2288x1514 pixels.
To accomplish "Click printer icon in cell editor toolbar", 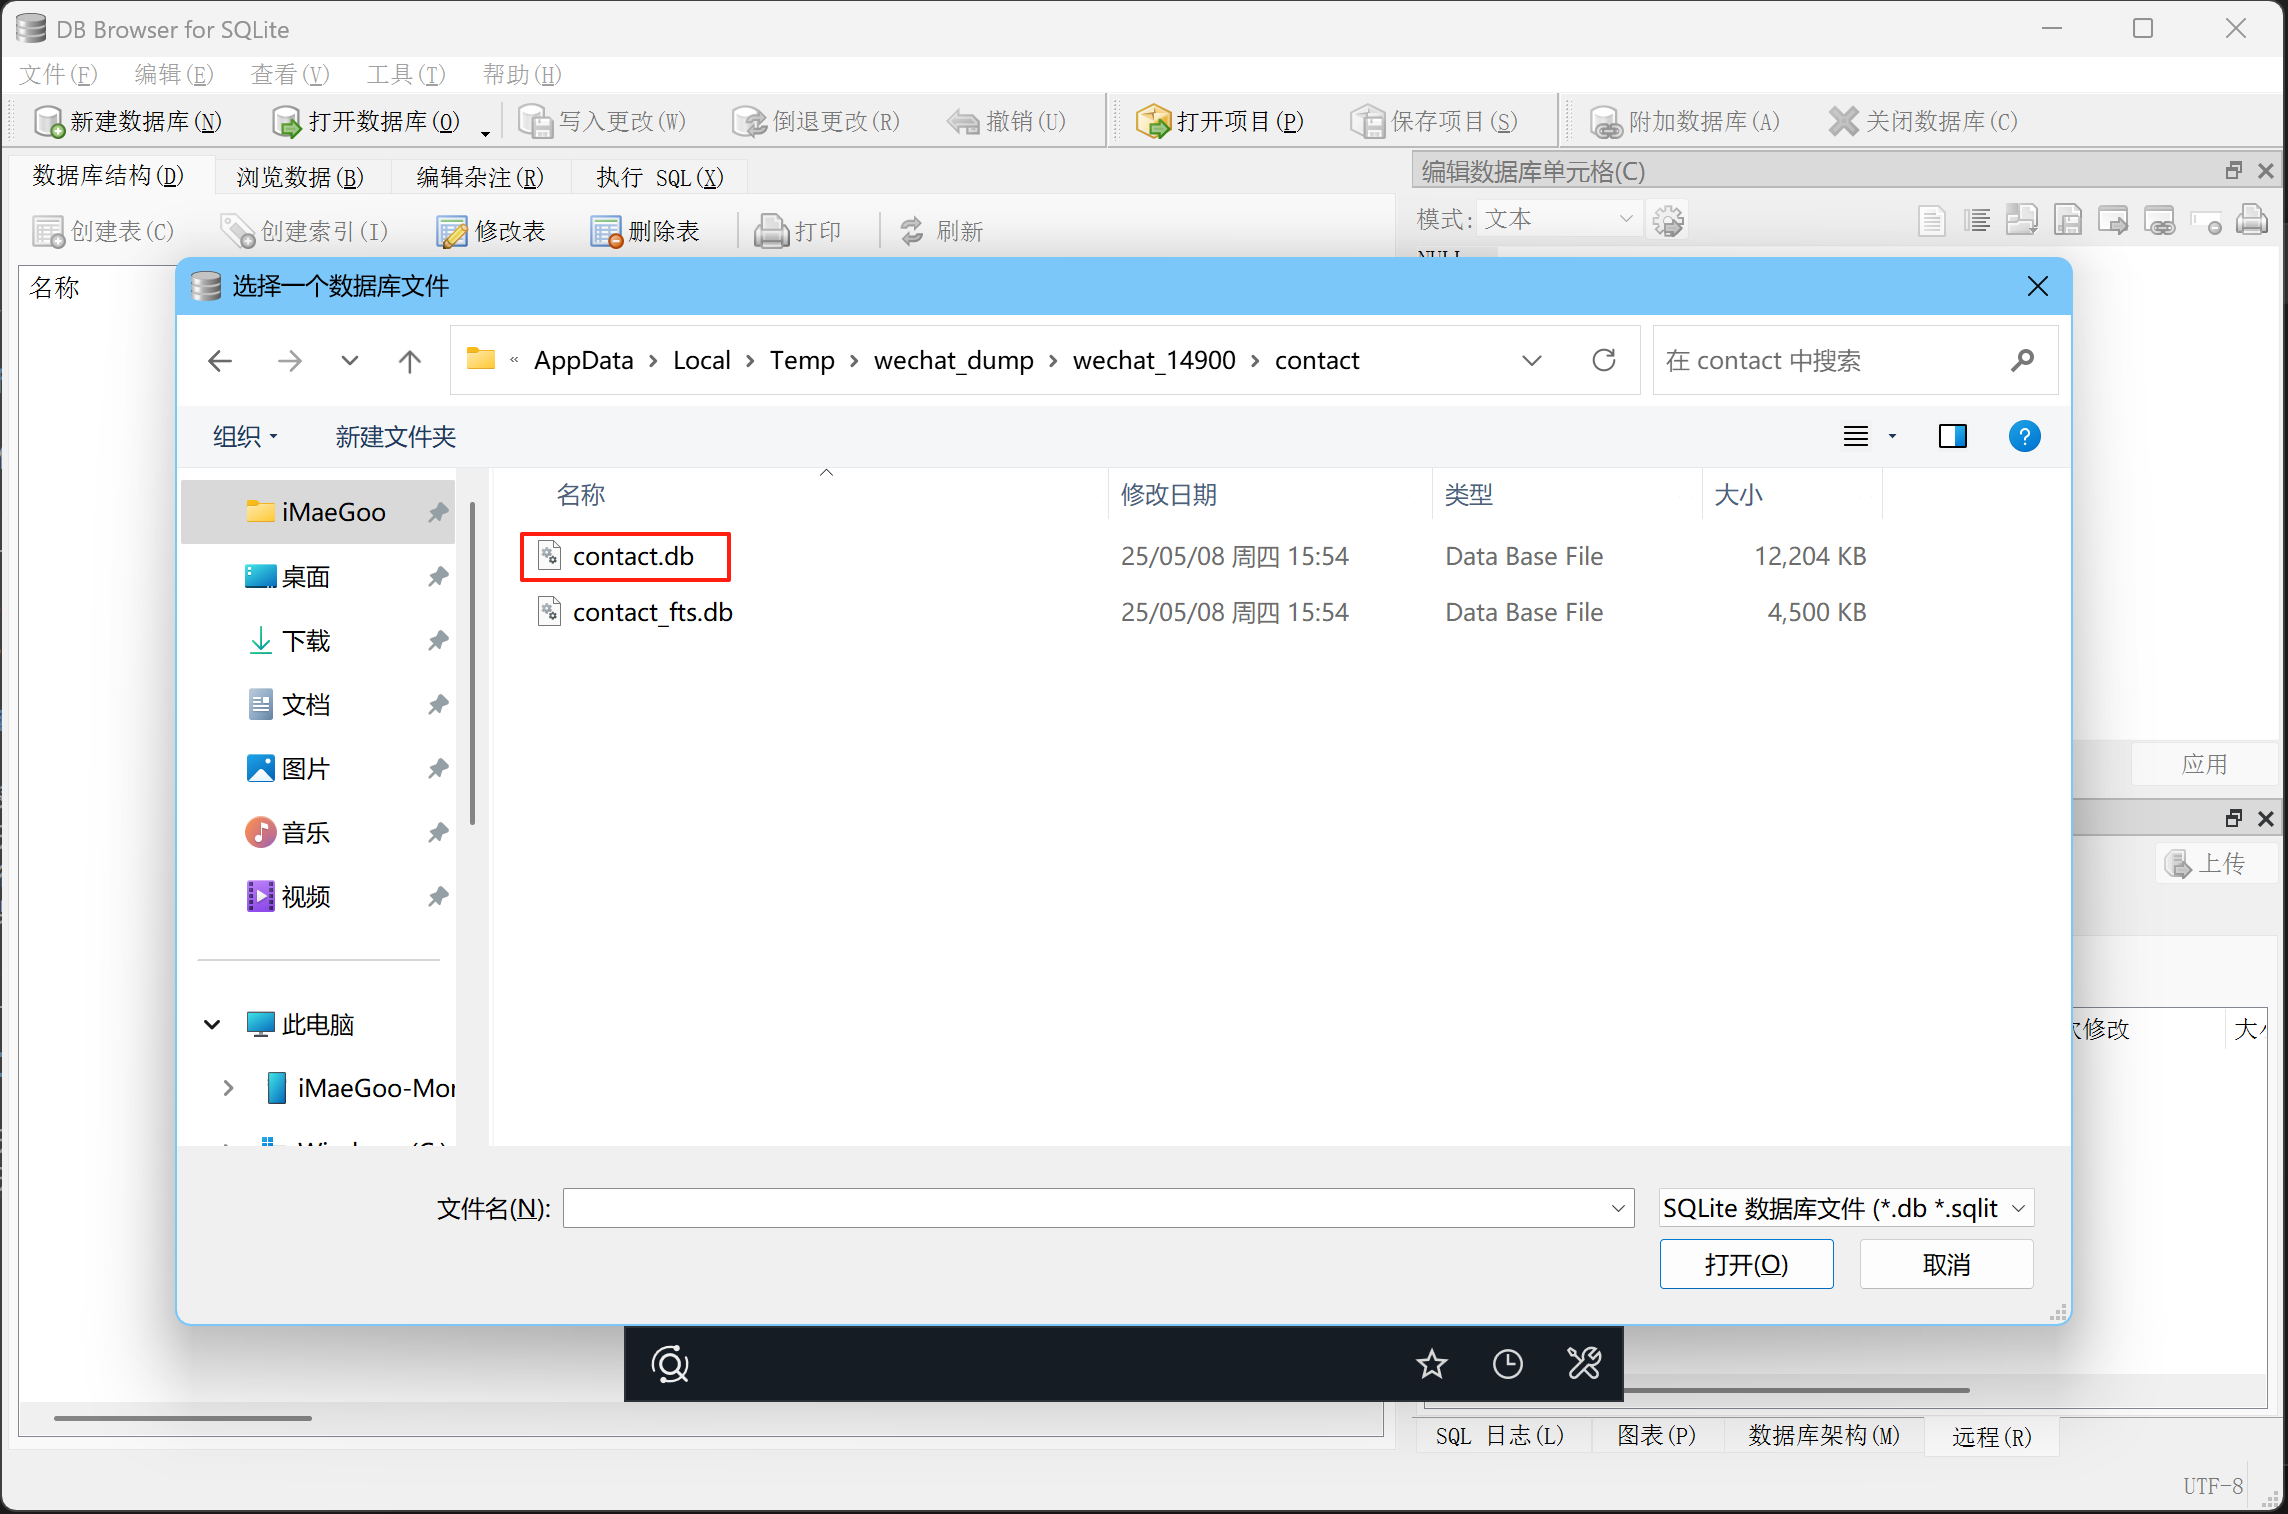I will tap(2252, 219).
